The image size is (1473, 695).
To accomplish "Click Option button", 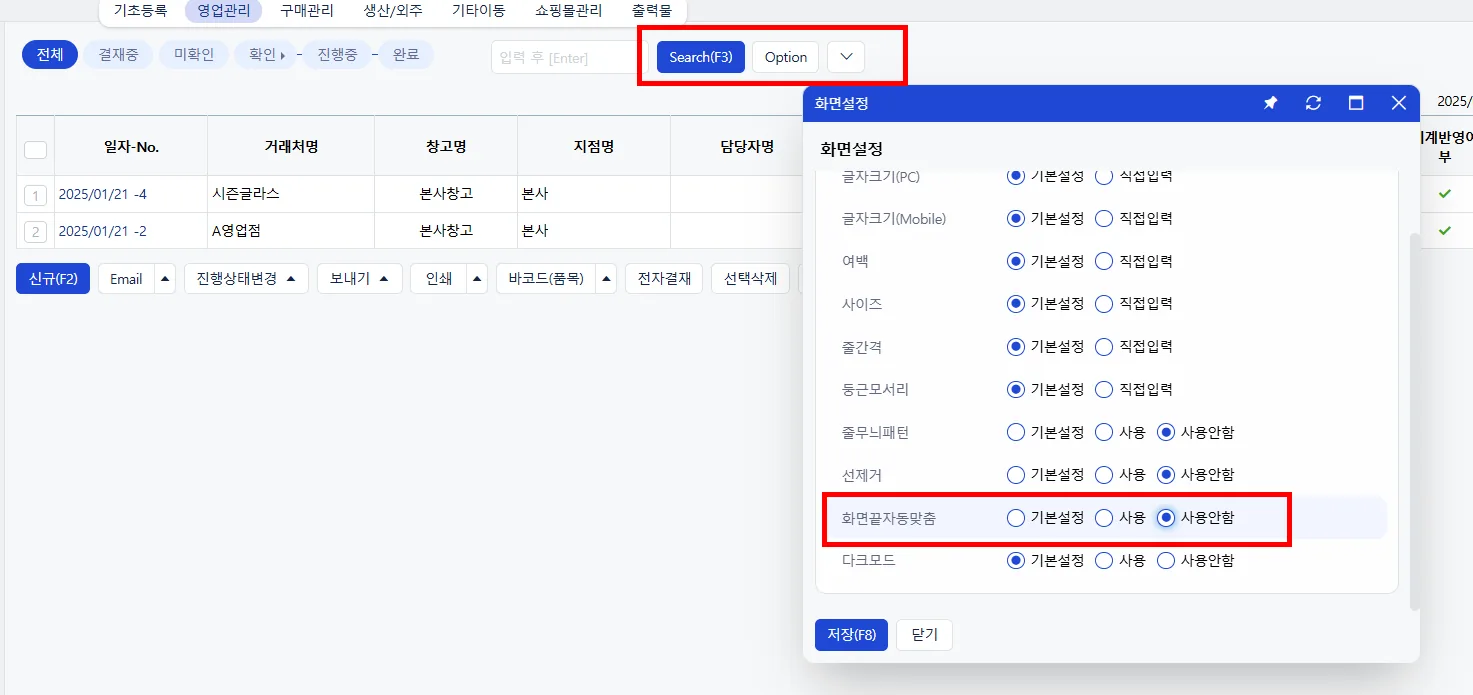I will coord(785,57).
